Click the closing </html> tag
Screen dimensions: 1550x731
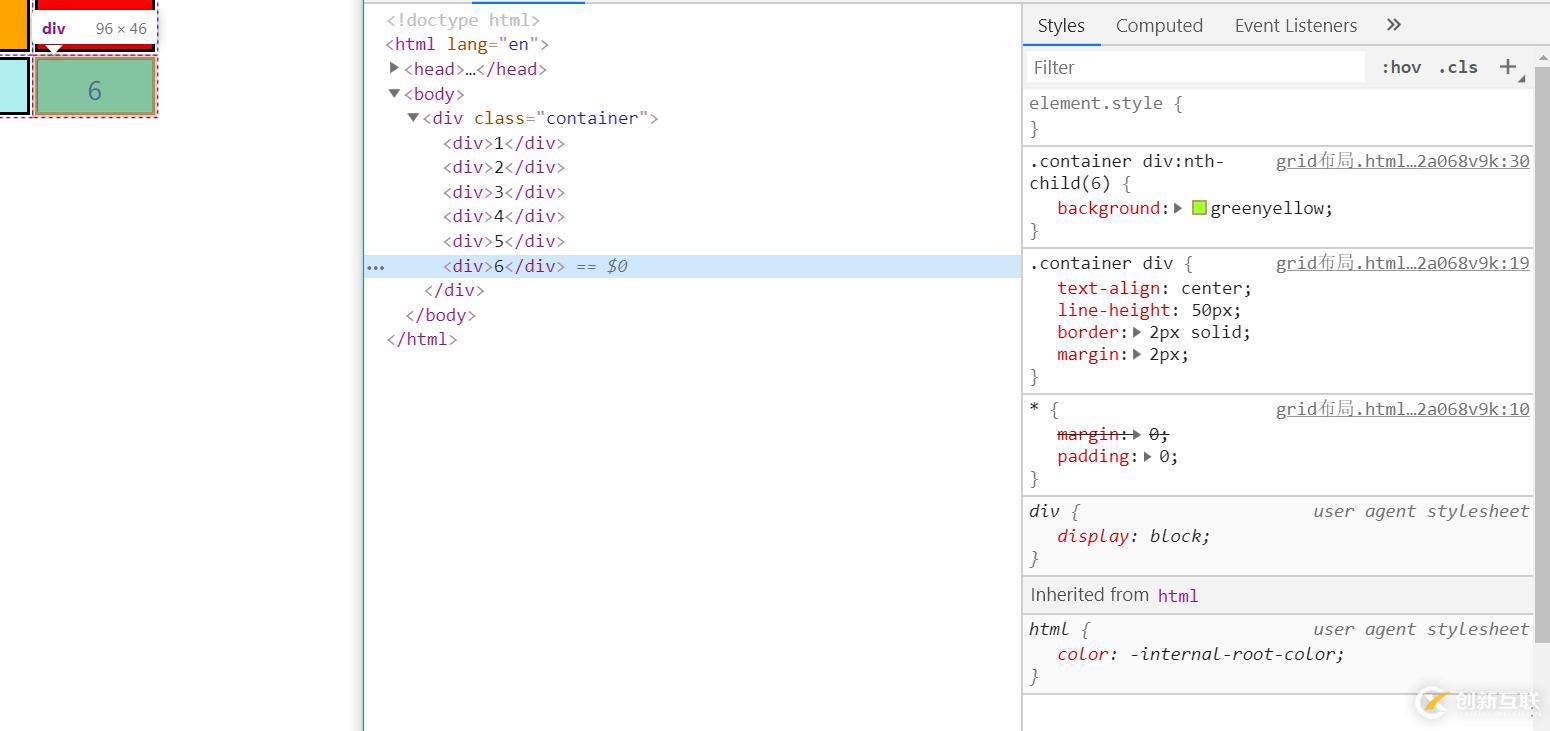pos(422,339)
